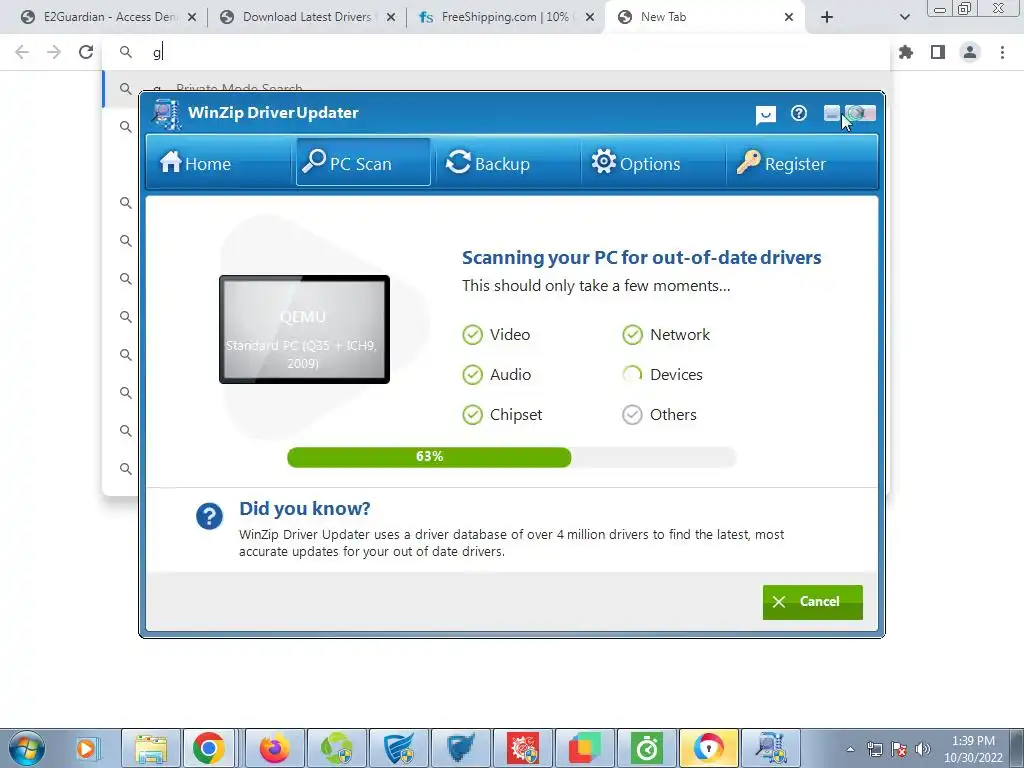Image resolution: width=1024 pixels, height=768 pixels.
Task: Open the clock showing 1:39 PM
Action: [x=973, y=749]
